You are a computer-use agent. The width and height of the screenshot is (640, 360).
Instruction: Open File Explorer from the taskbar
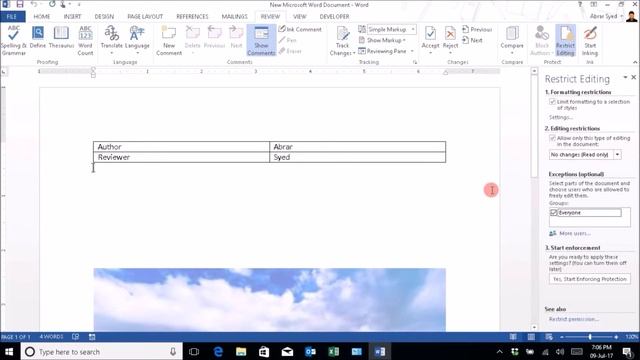point(241,351)
